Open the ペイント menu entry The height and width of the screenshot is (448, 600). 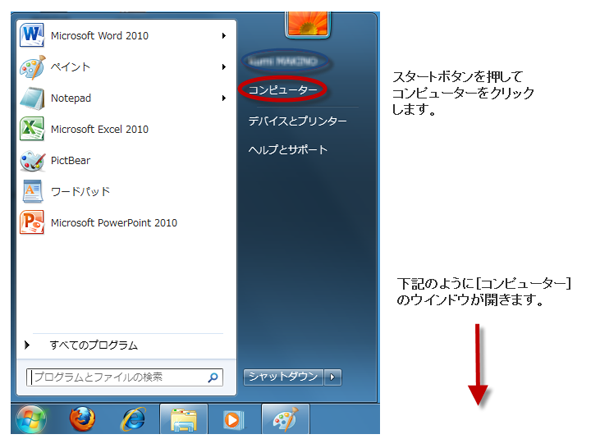pyautogui.click(x=124, y=67)
